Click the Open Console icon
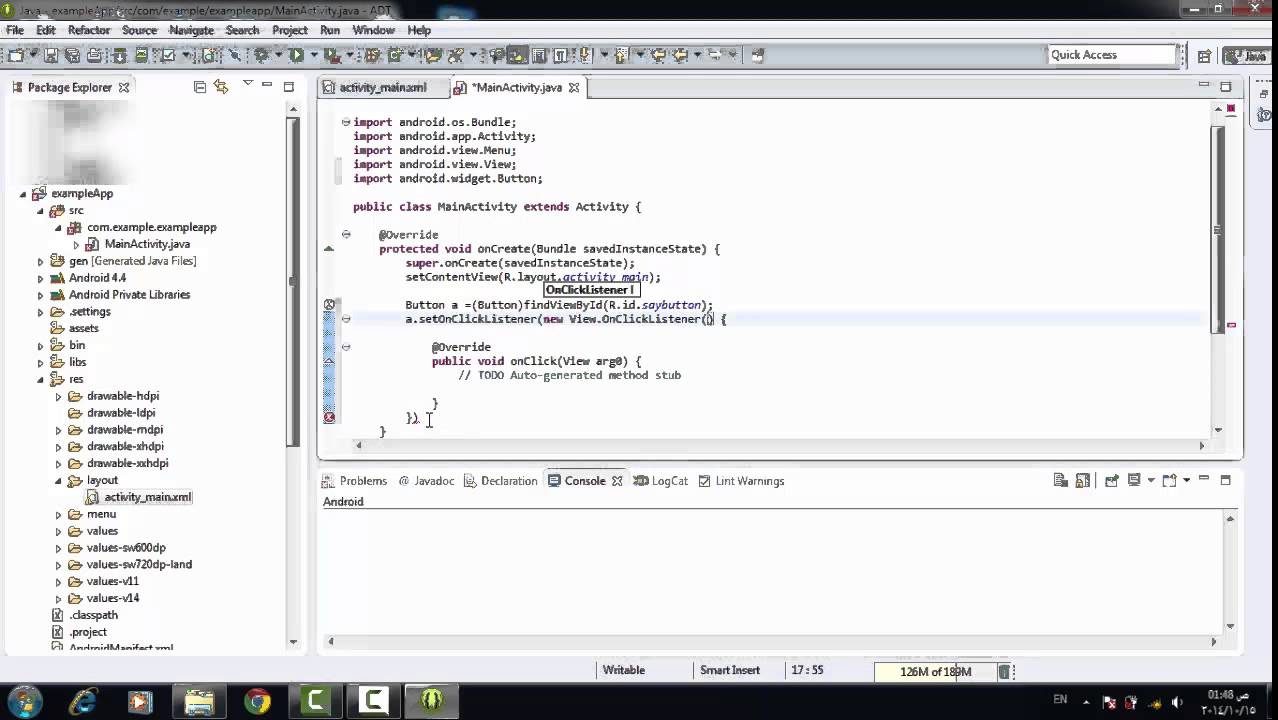Screen dimensions: 1278x720 click(x=1170, y=480)
